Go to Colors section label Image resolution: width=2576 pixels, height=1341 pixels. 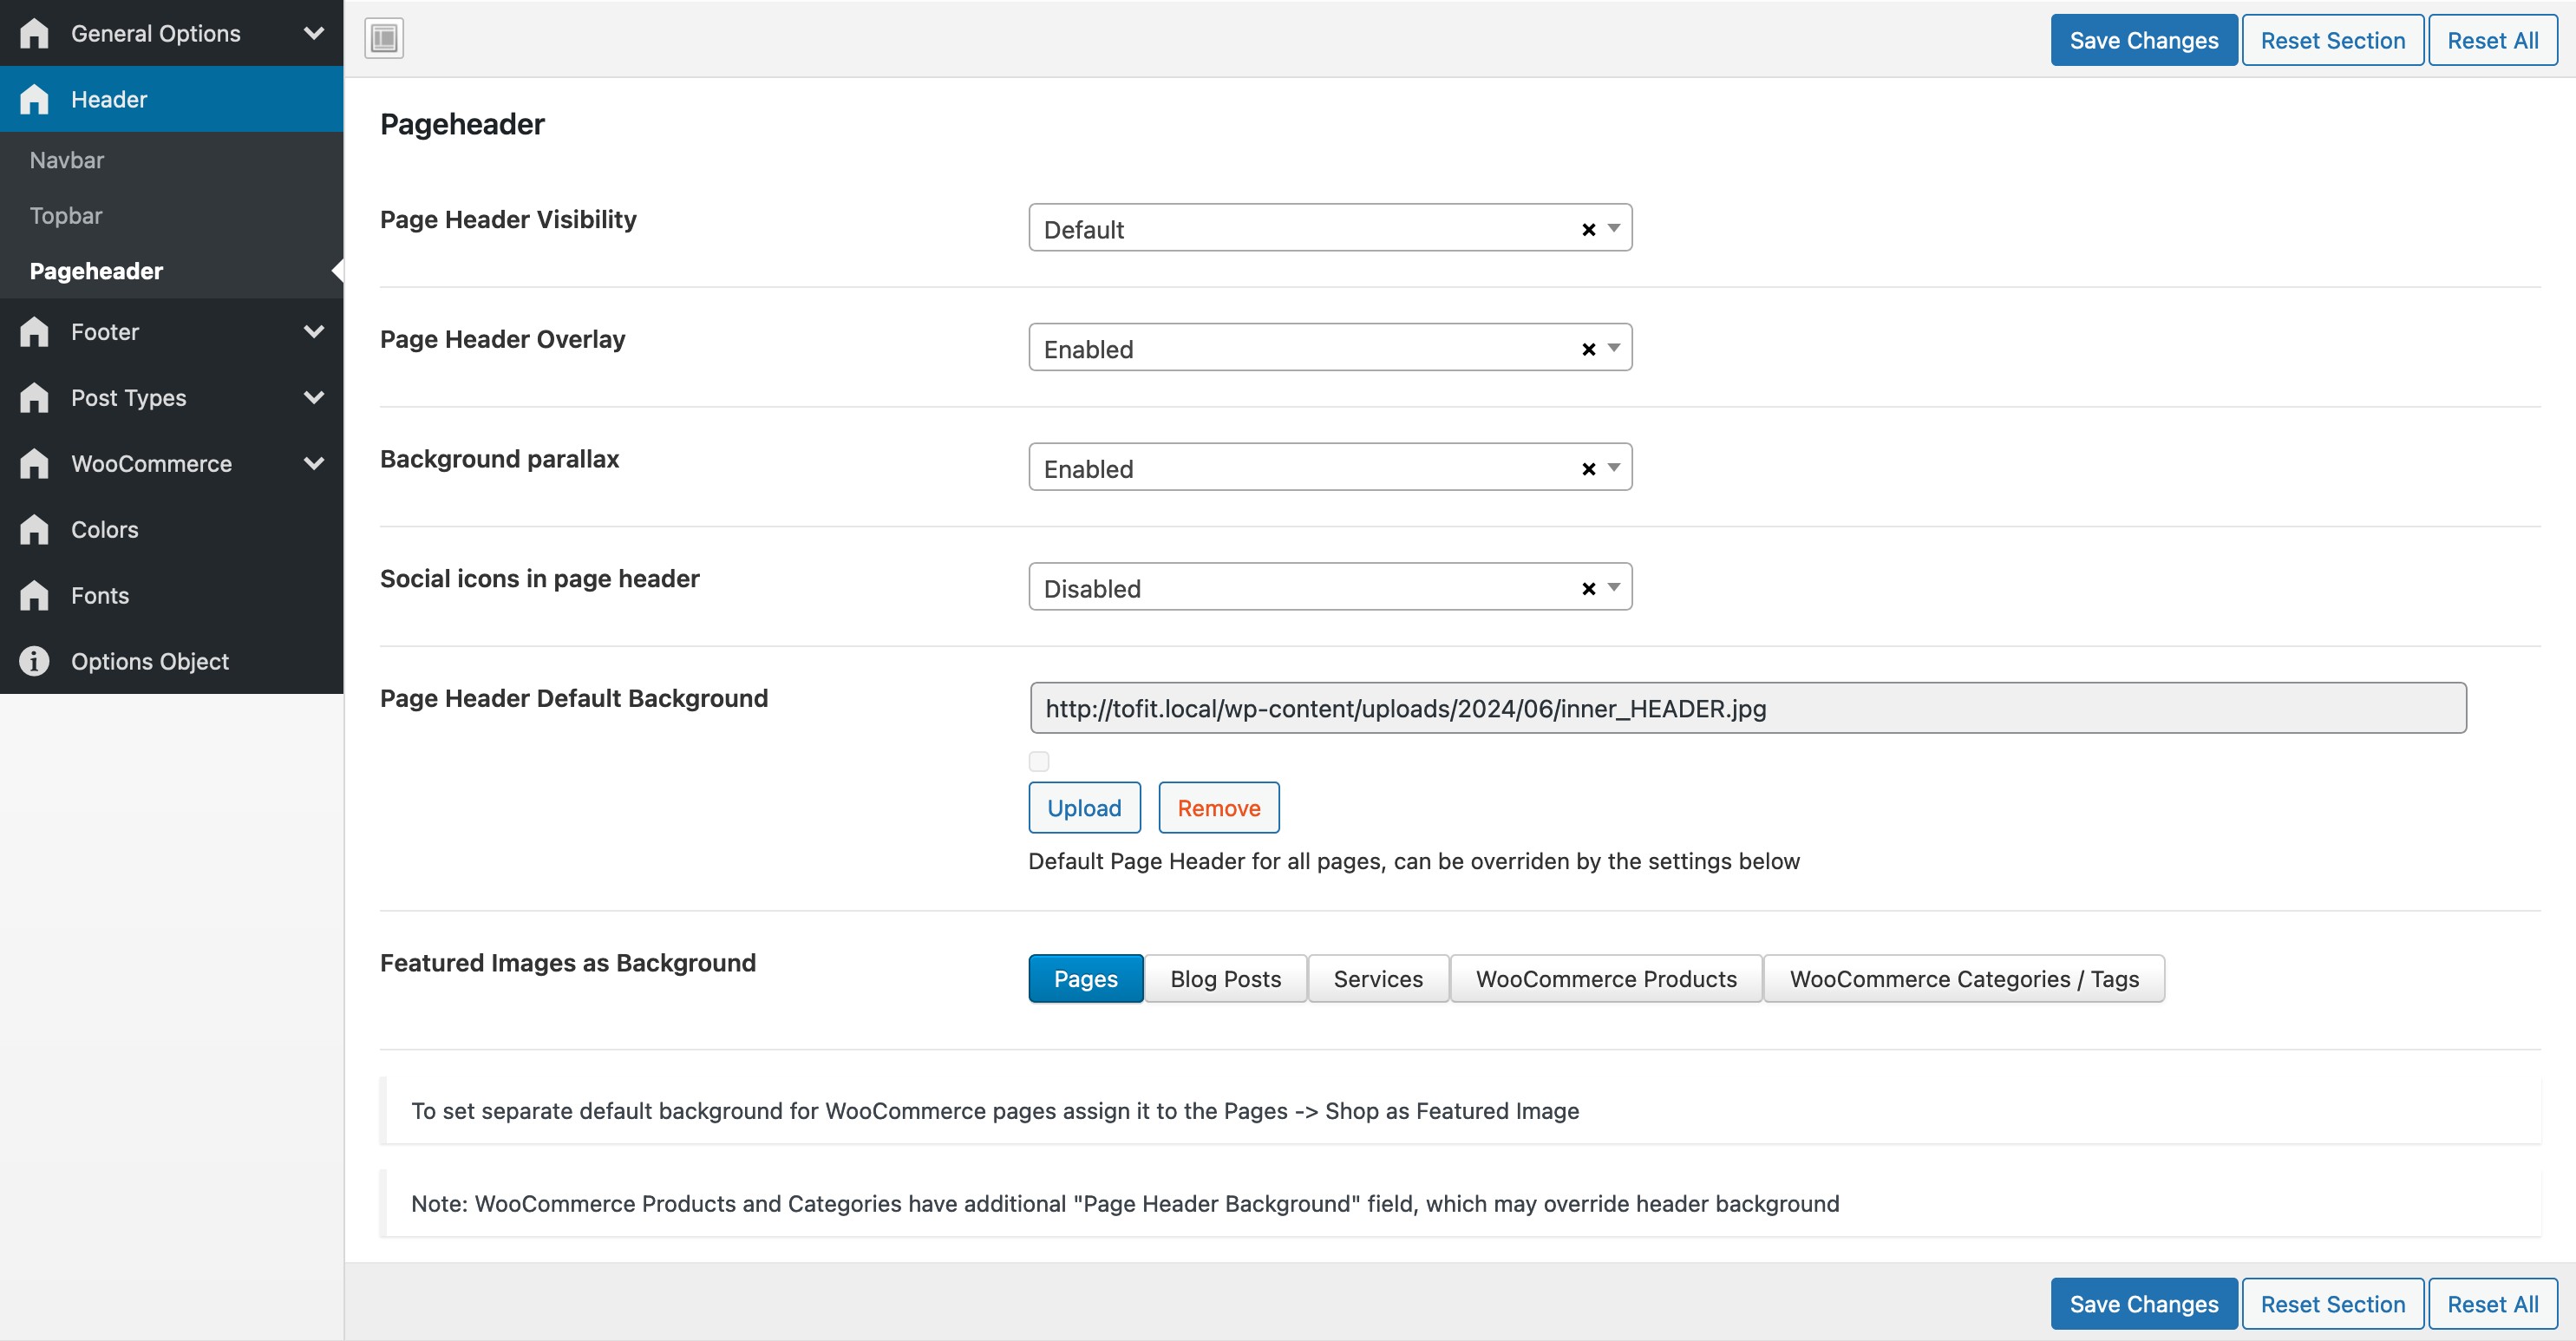[x=105, y=529]
